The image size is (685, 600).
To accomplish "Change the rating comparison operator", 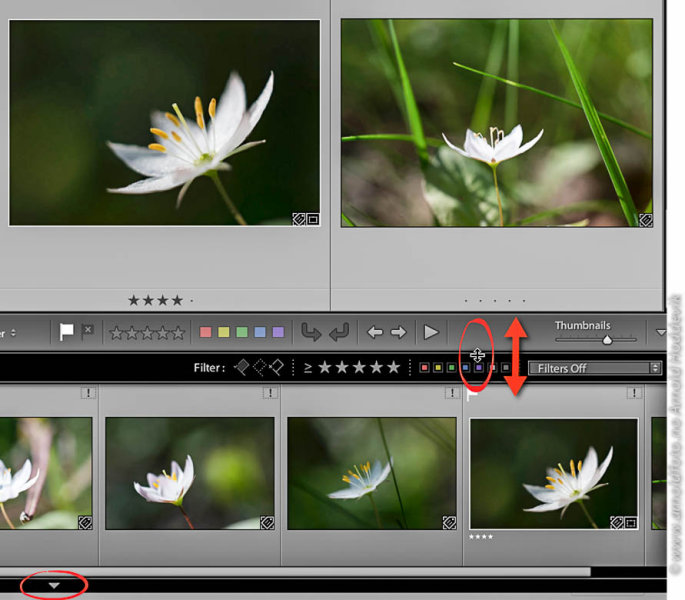I will 308,368.
